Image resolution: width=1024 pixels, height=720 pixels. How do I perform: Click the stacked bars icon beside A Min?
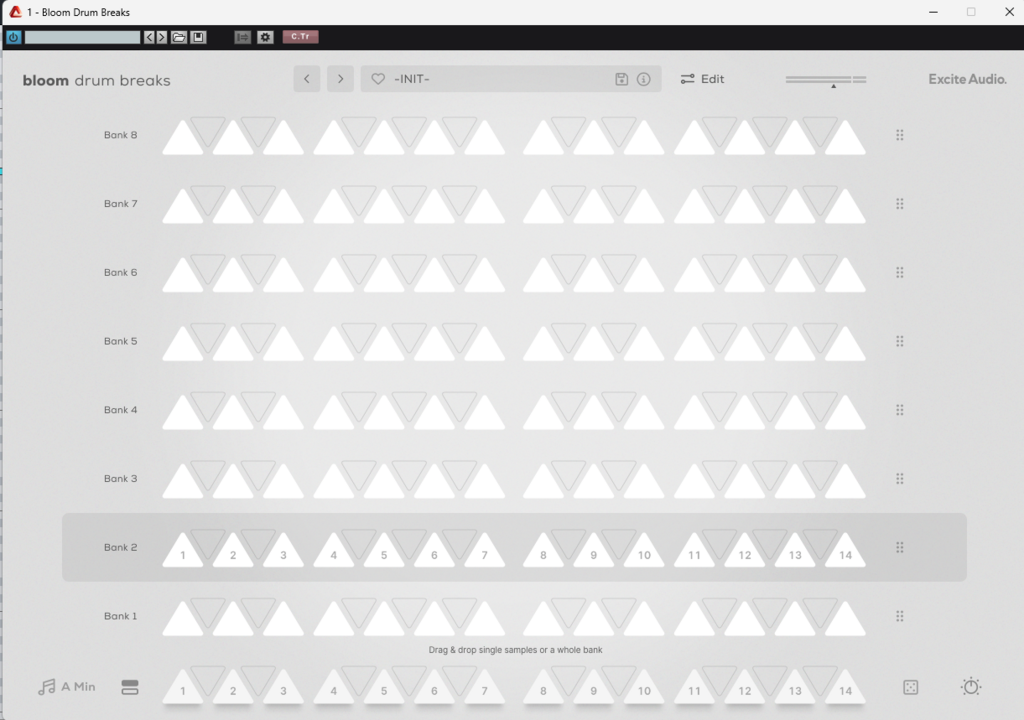(x=130, y=687)
